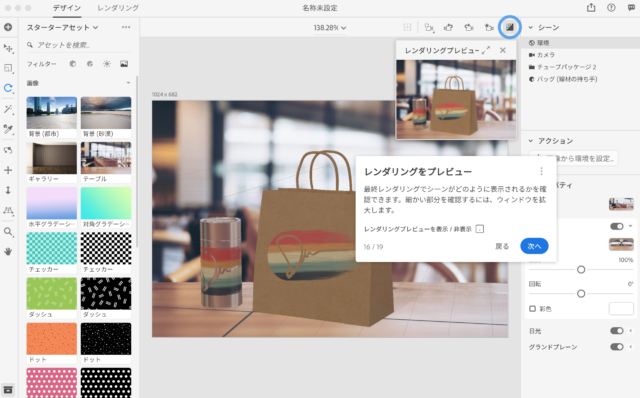Select the Select and Move tool
Viewport: 640px width, 398px height.
(x=8, y=48)
